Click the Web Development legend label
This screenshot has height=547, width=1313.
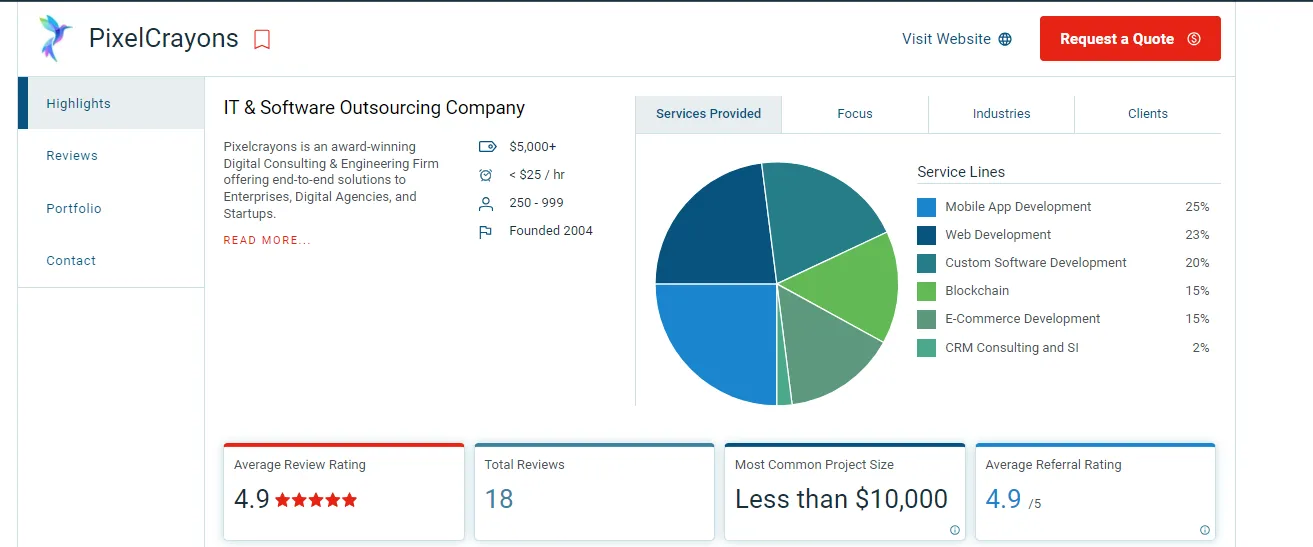998,235
